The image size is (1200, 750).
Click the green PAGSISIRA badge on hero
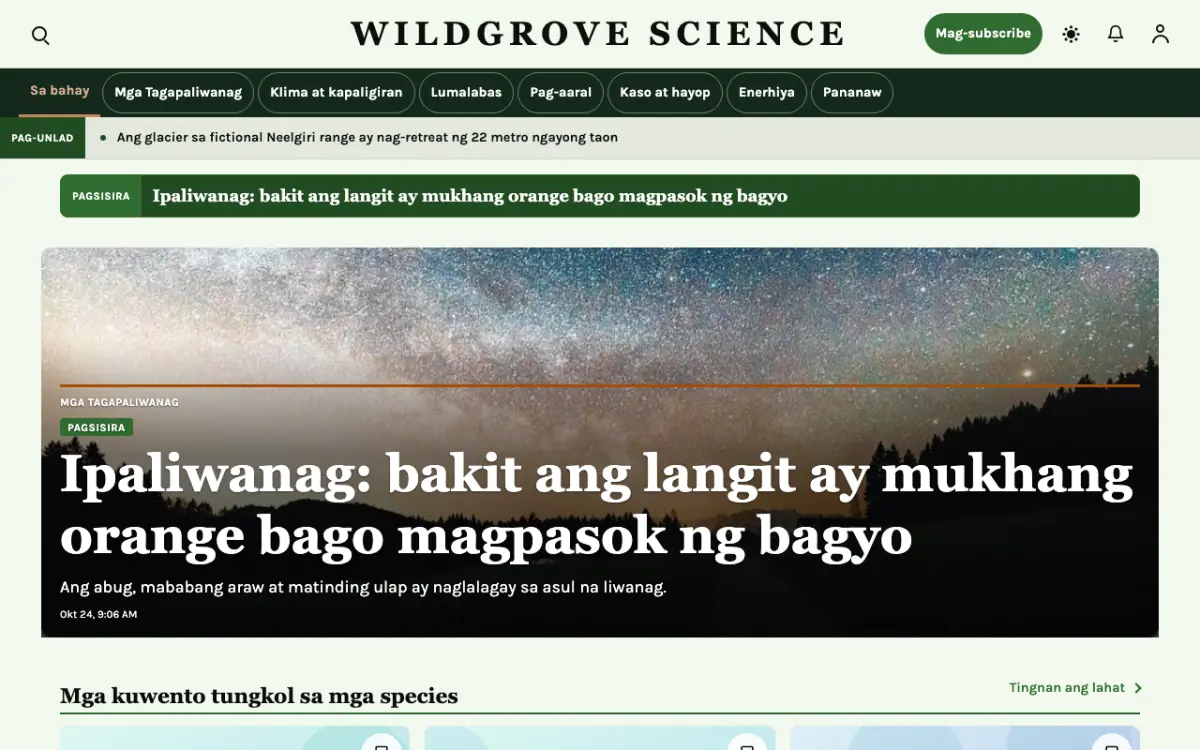(x=96, y=427)
